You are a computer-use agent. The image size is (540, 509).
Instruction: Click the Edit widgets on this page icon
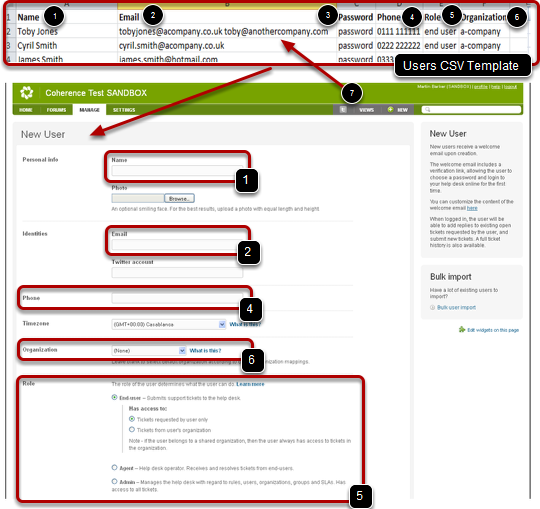pos(462,330)
